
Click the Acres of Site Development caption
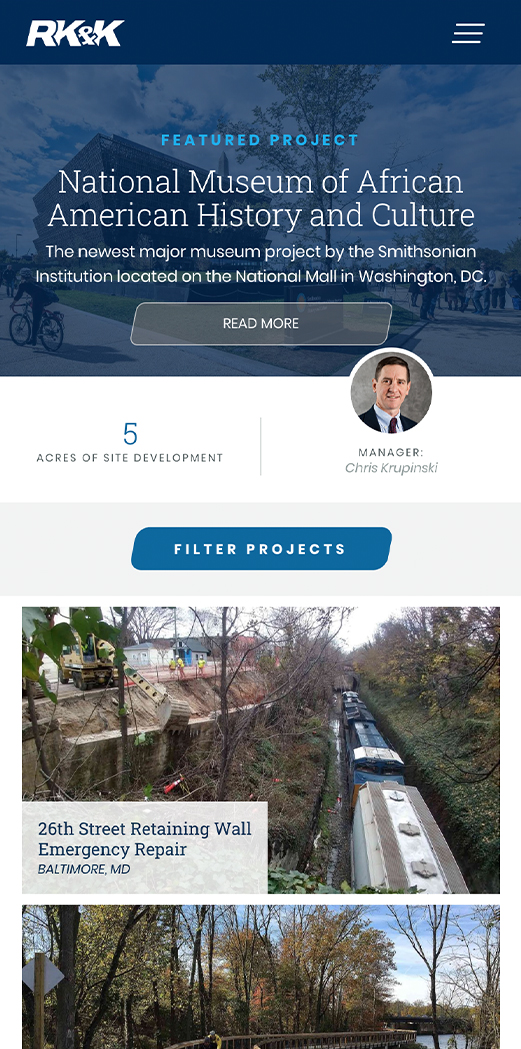pos(130,458)
